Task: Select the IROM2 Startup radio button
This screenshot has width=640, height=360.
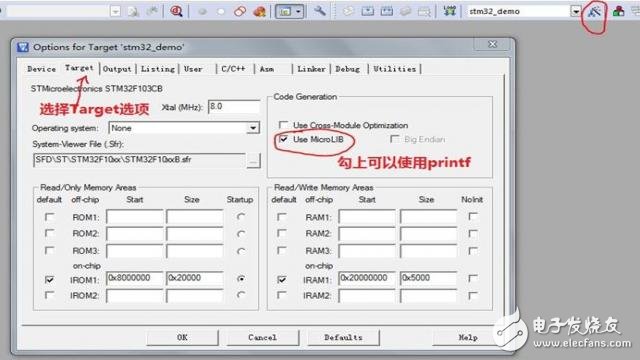Action: click(241, 295)
